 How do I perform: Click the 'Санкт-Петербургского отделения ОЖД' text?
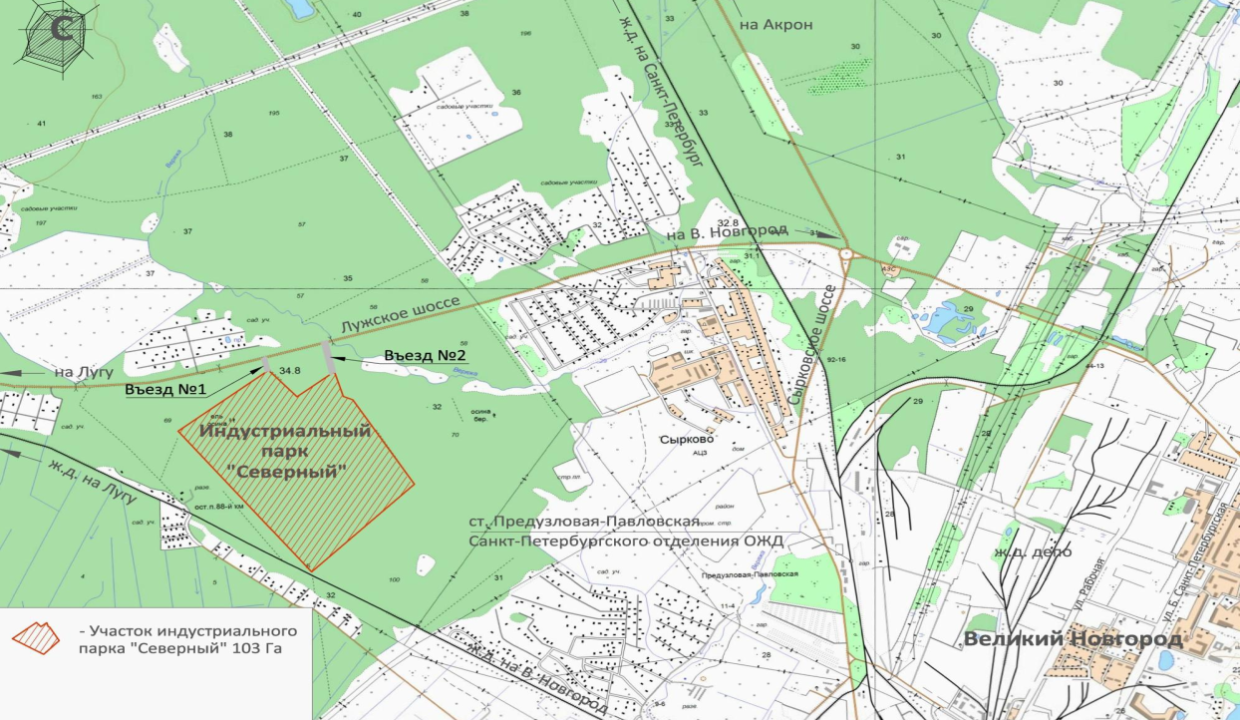(x=627, y=541)
